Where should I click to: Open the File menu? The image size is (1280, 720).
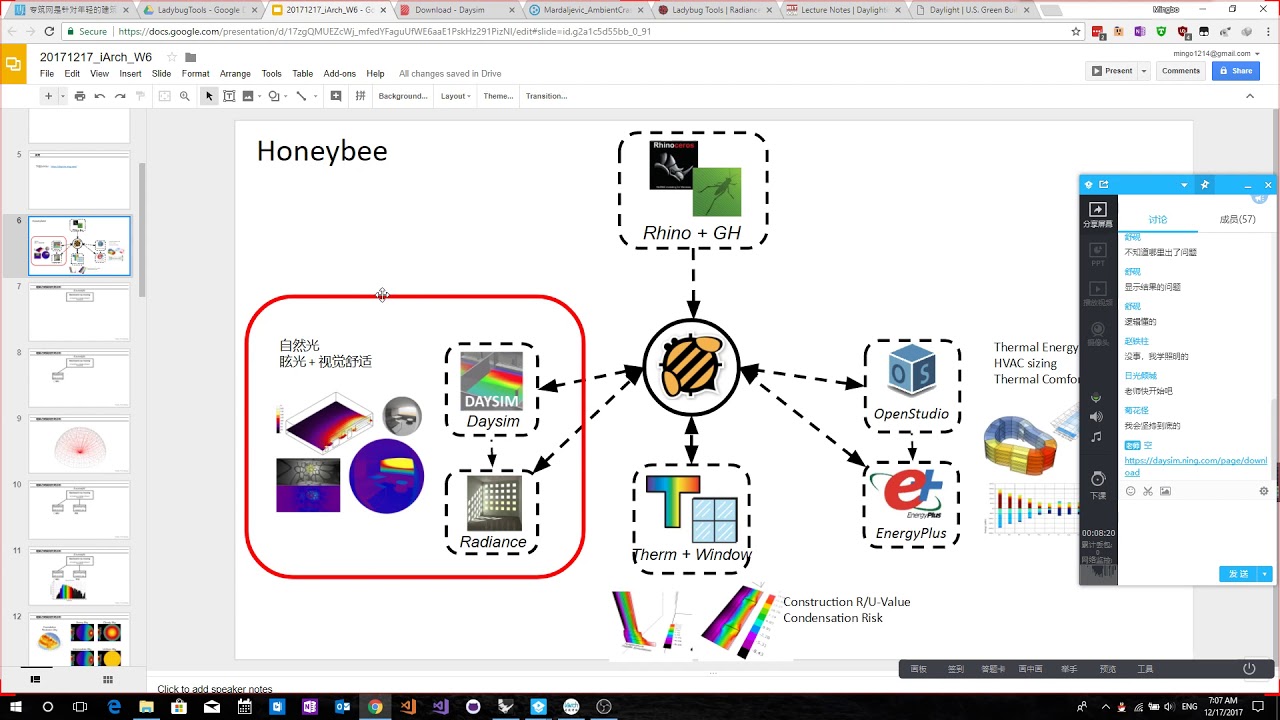47,74
